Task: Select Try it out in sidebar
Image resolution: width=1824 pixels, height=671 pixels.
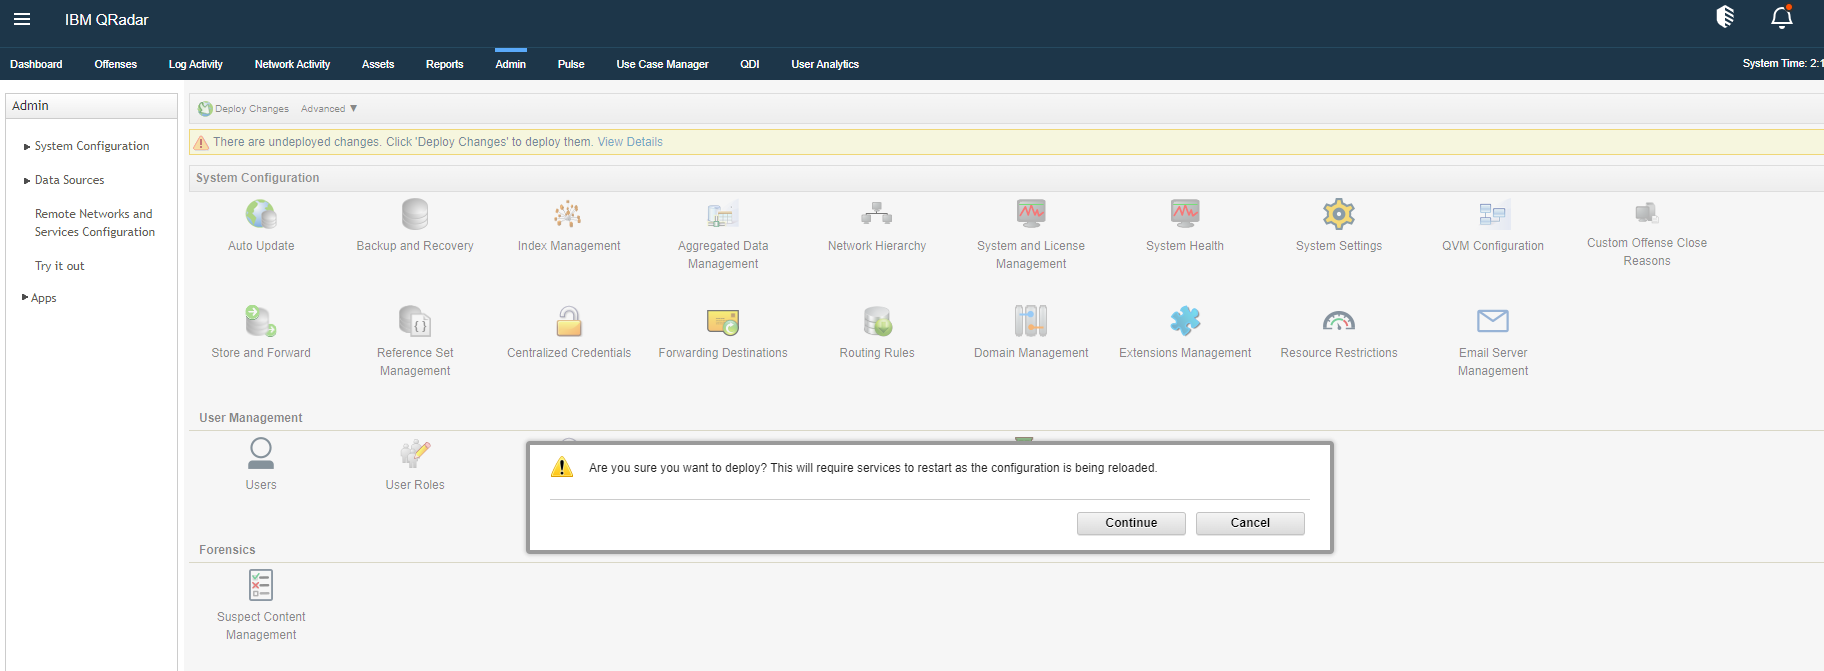Action: (x=59, y=266)
